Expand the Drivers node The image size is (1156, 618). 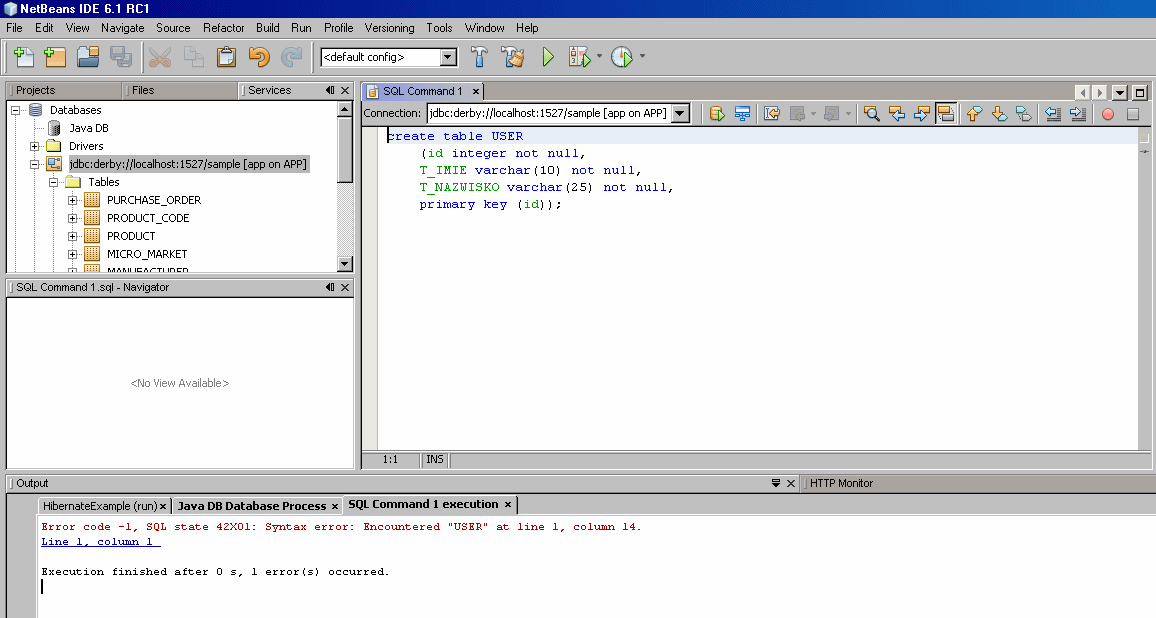34,146
